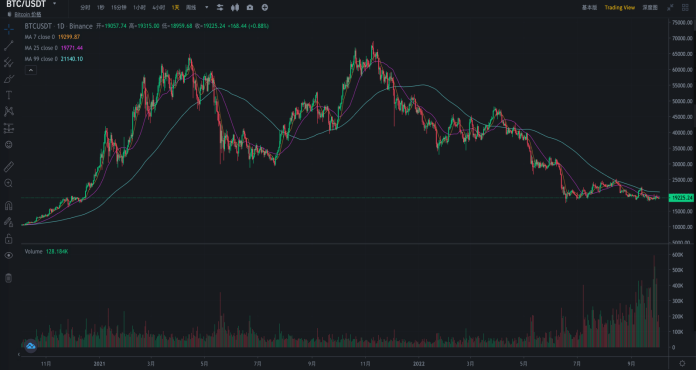Select the 4小时 interval
The width and height of the screenshot is (697, 370).
[159, 8]
